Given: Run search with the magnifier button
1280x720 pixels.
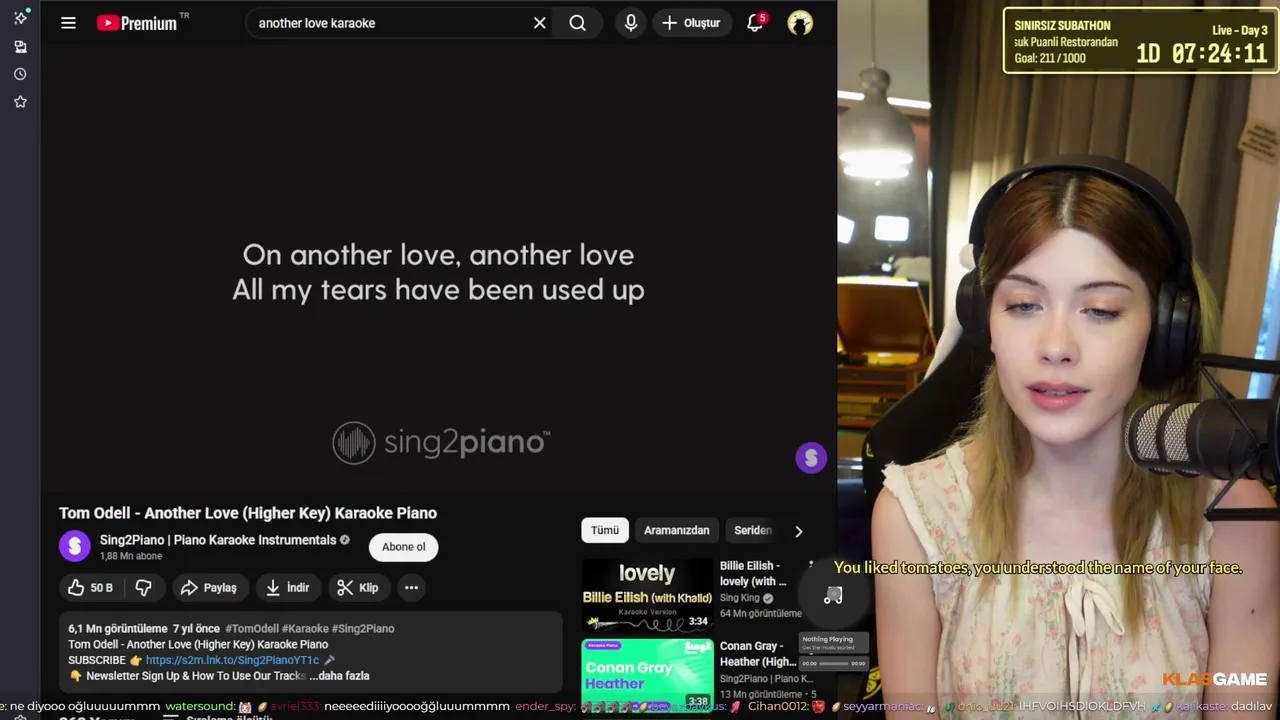Looking at the screenshot, I should (x=578, y=23).
